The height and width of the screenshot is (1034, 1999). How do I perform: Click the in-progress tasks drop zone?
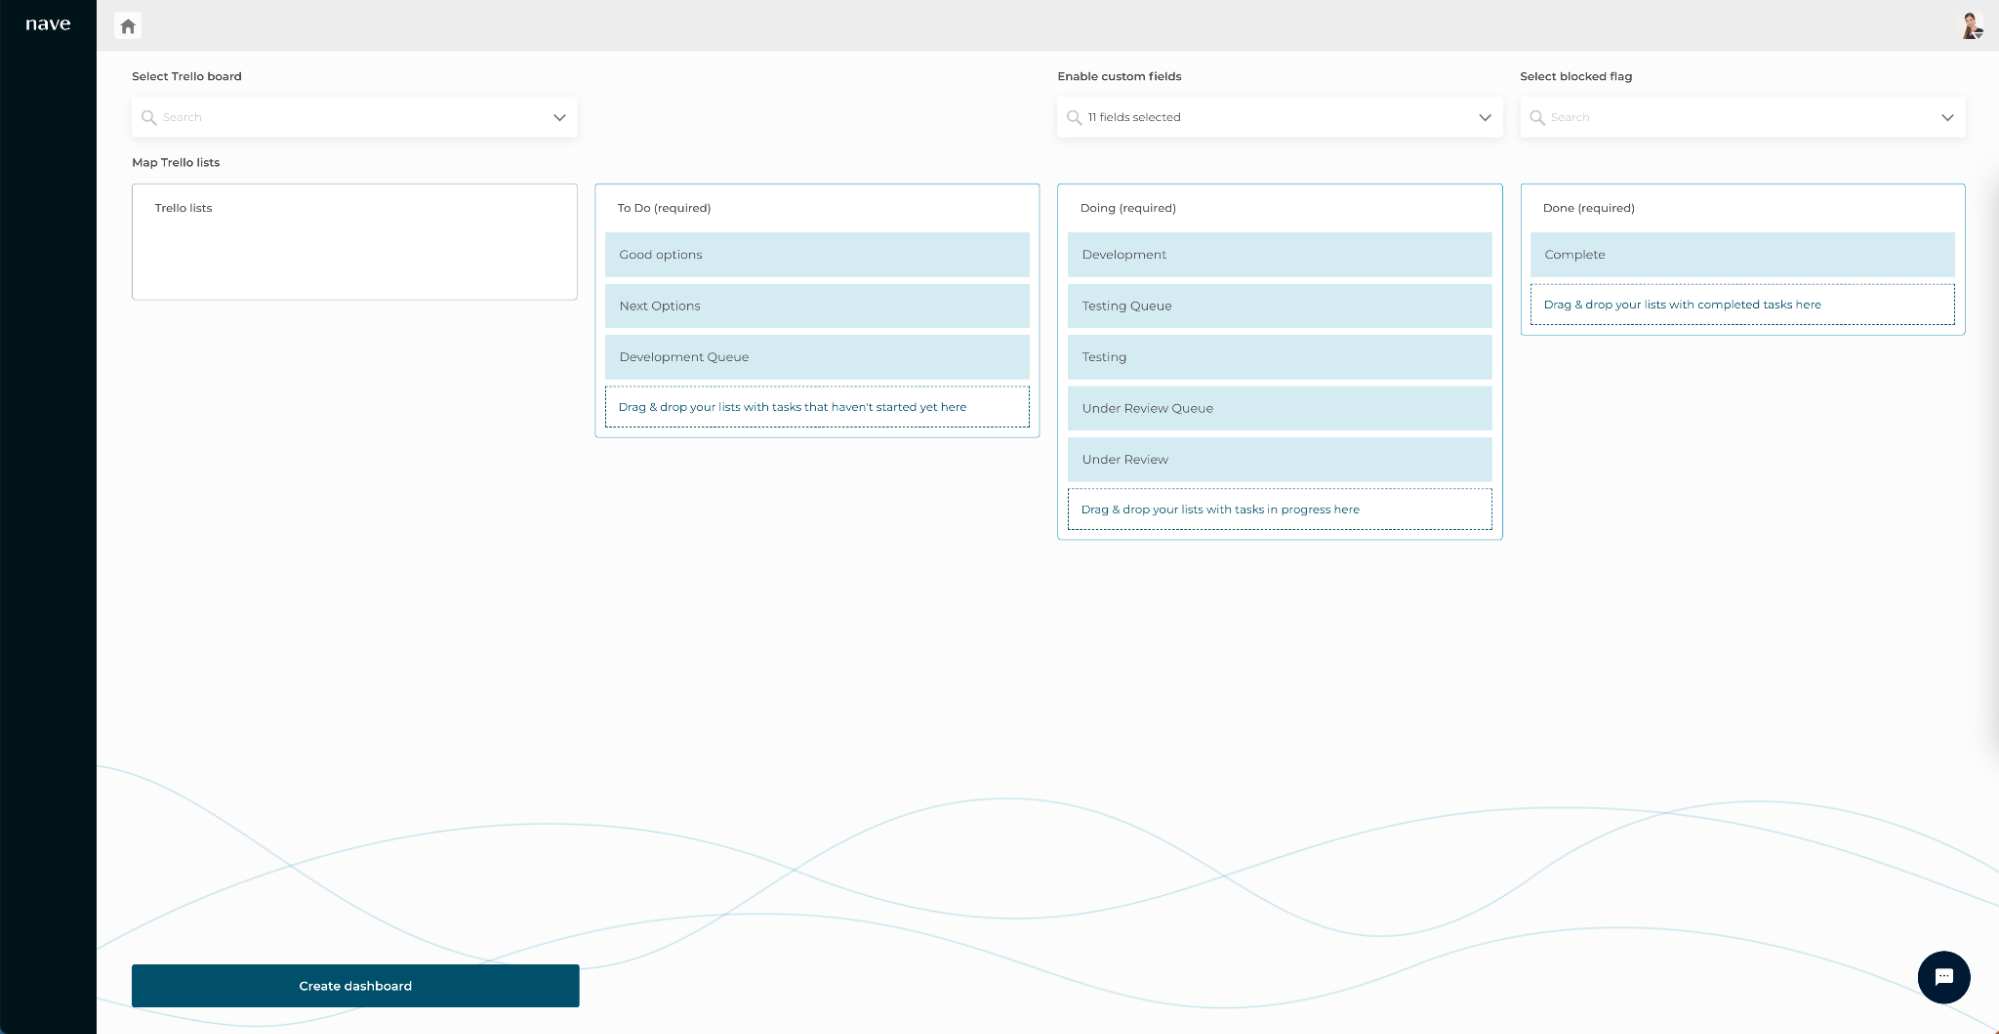coord(1279,510)
